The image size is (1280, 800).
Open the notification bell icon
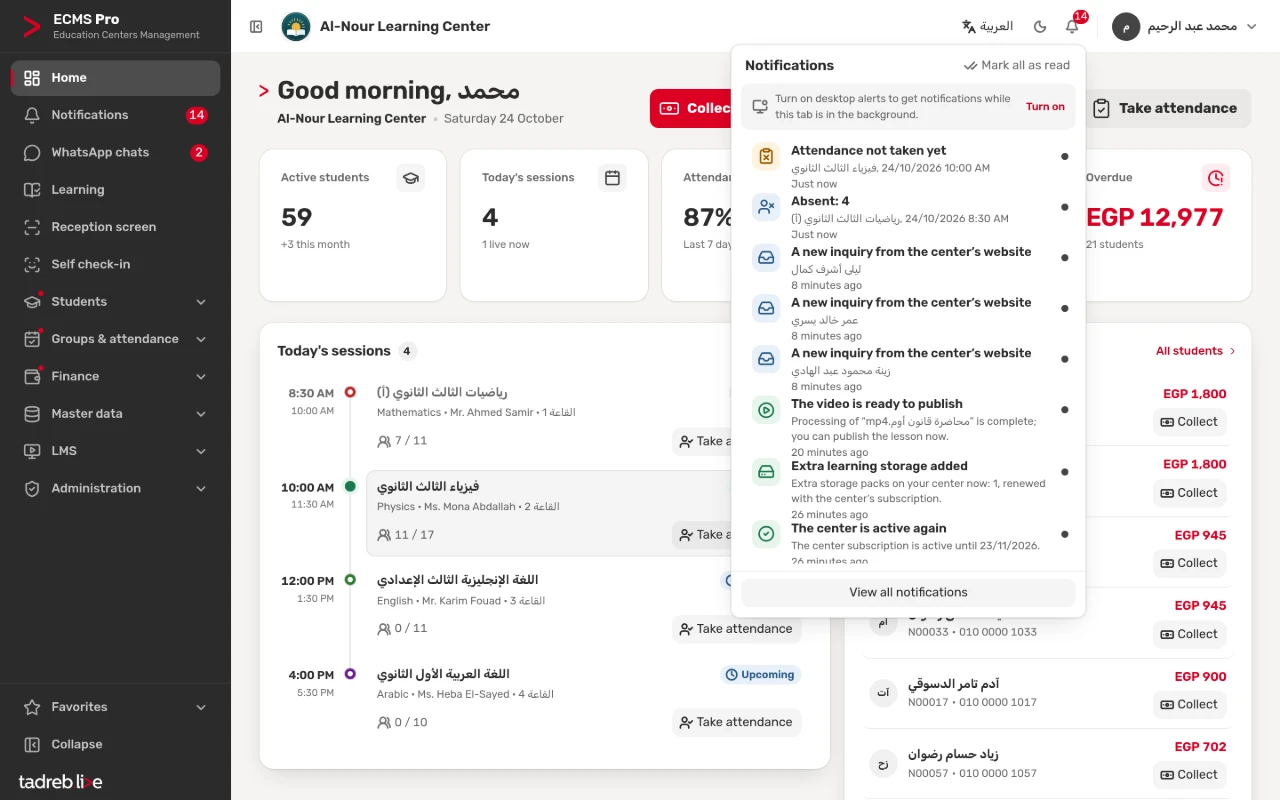click(1072, 27)
